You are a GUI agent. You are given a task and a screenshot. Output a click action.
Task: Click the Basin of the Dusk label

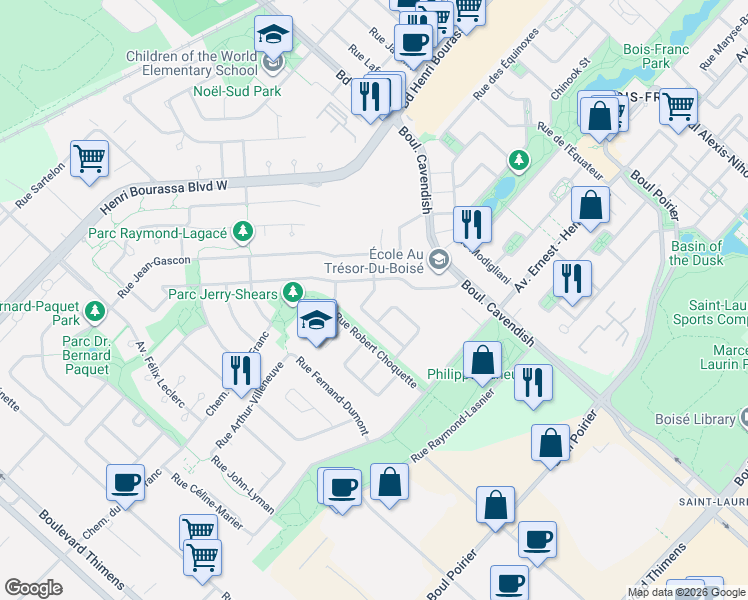[x=696, y=253]
